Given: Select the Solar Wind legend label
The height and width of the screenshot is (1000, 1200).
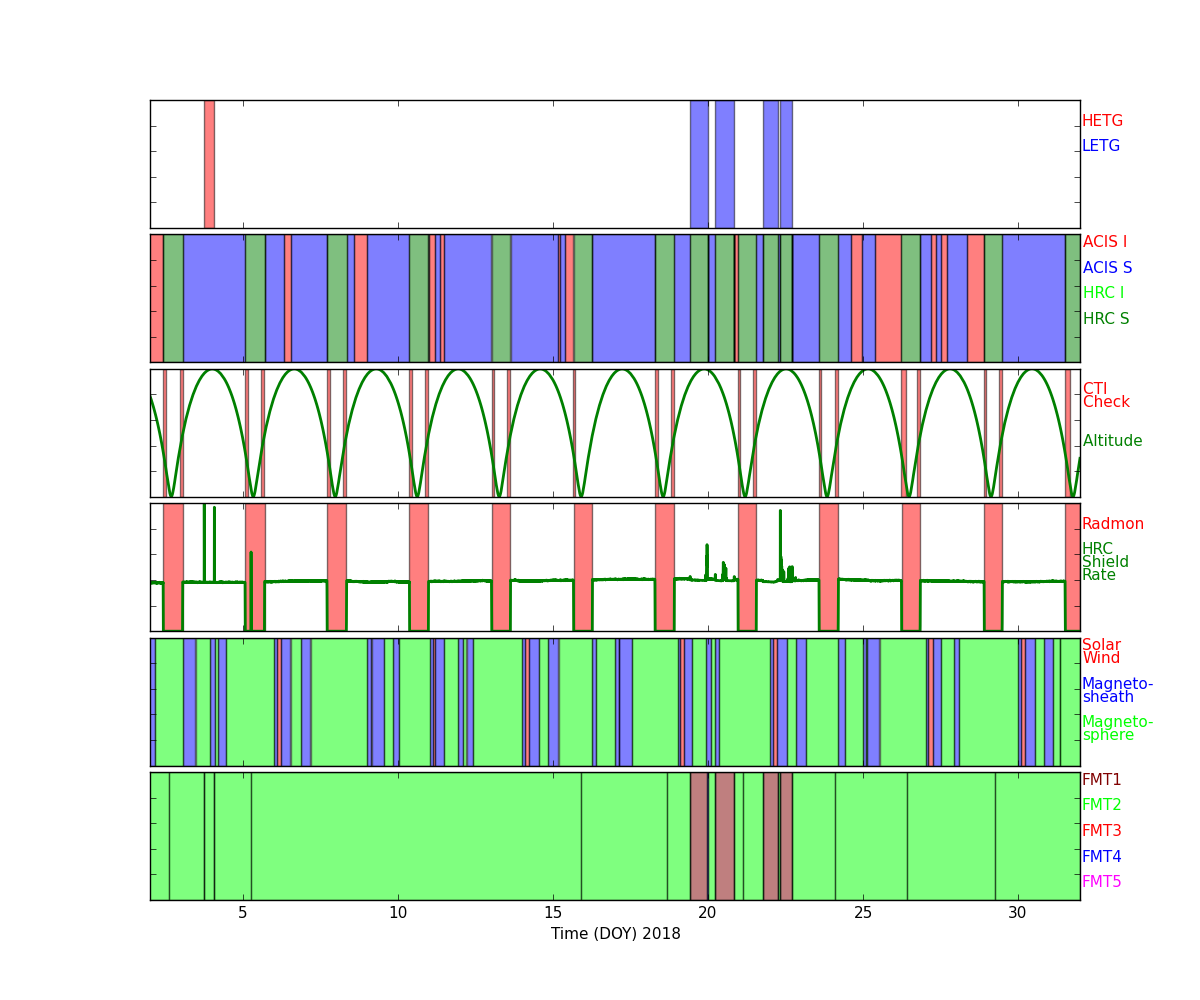Looking at the screenshot, I should tap(1101, 652).
